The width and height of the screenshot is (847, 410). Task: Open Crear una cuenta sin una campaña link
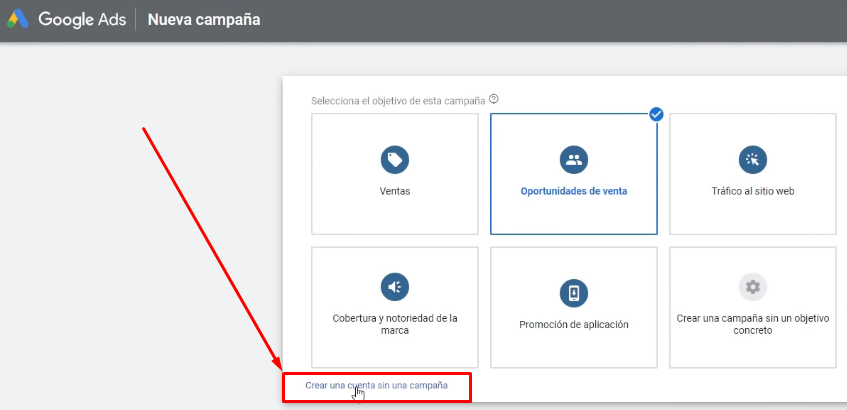pos(376,384)
